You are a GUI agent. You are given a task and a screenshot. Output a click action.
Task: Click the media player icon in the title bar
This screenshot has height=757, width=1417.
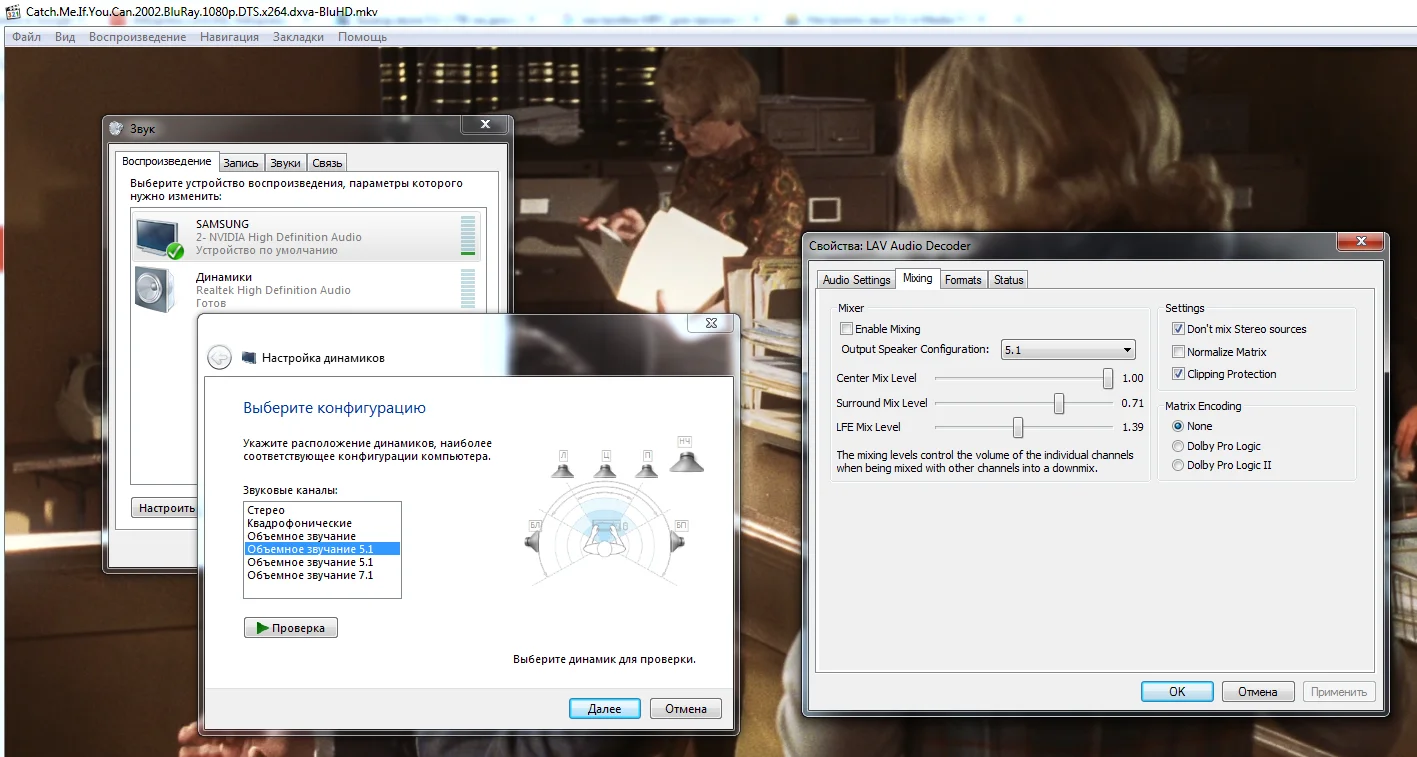coord(13,13)
